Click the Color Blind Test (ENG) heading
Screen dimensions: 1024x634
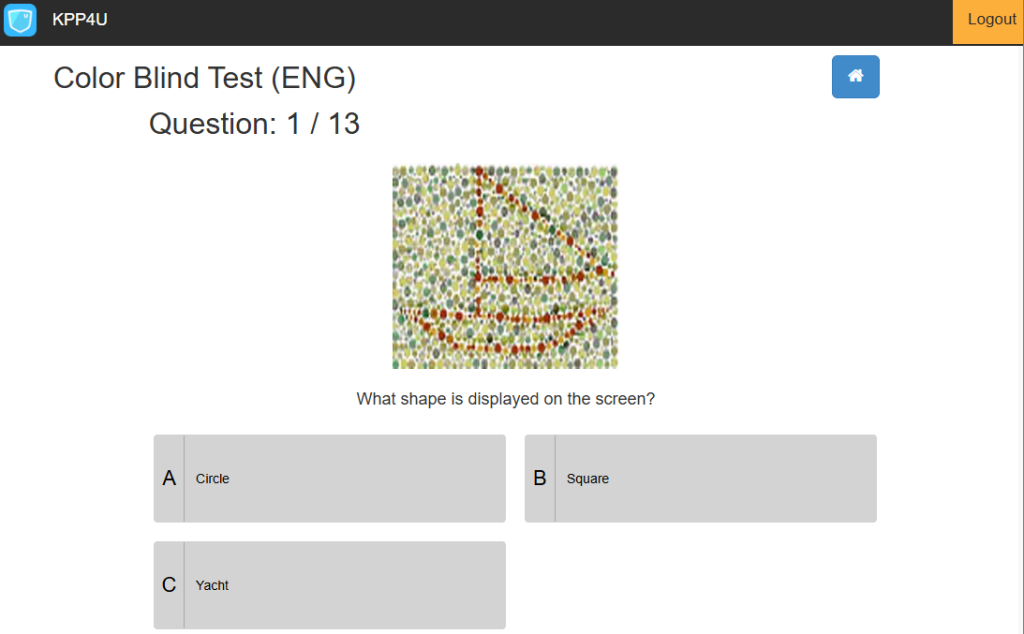pyautogui.click(x=203, y=77)
